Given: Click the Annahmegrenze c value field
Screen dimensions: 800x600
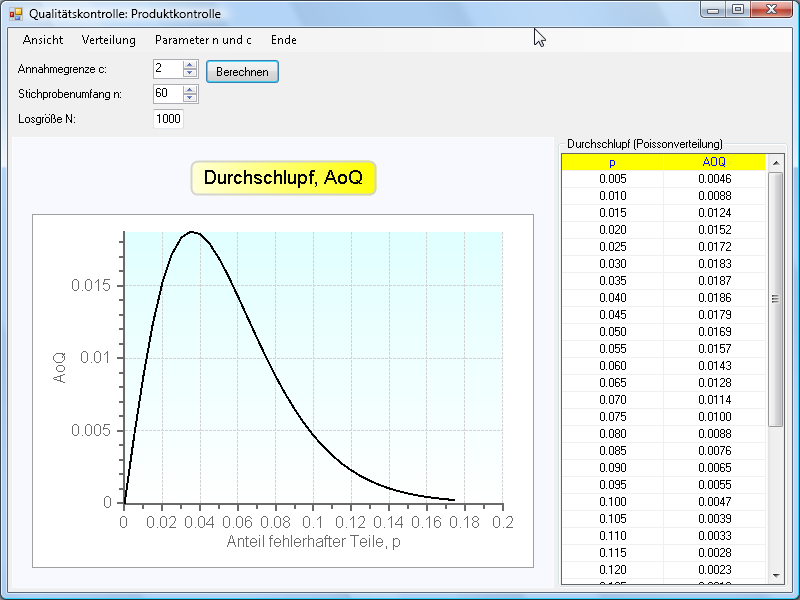Looking at the screenshot, I should [167, 69].
